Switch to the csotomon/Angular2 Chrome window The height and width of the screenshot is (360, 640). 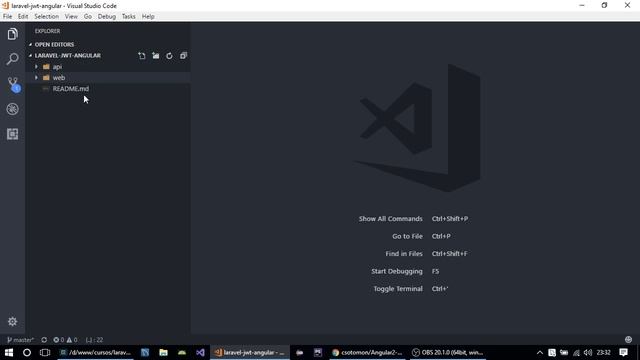click(x=367, y=353)
